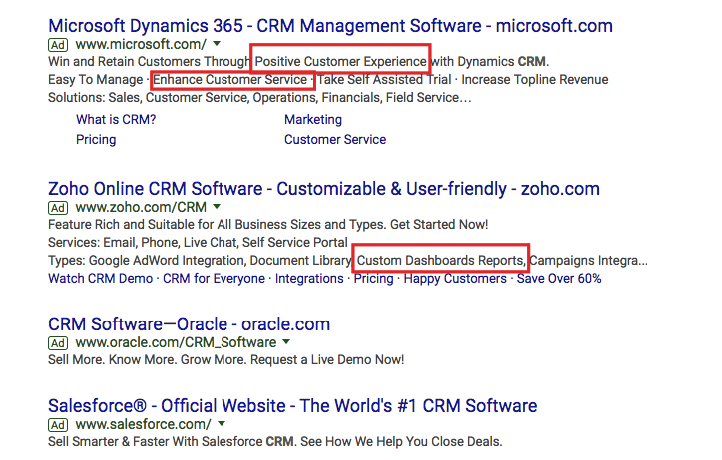Expand dropdown arrow next to www.zoho.com/CRM
This screenshot has height=460, width=722.
pos(217,208)
